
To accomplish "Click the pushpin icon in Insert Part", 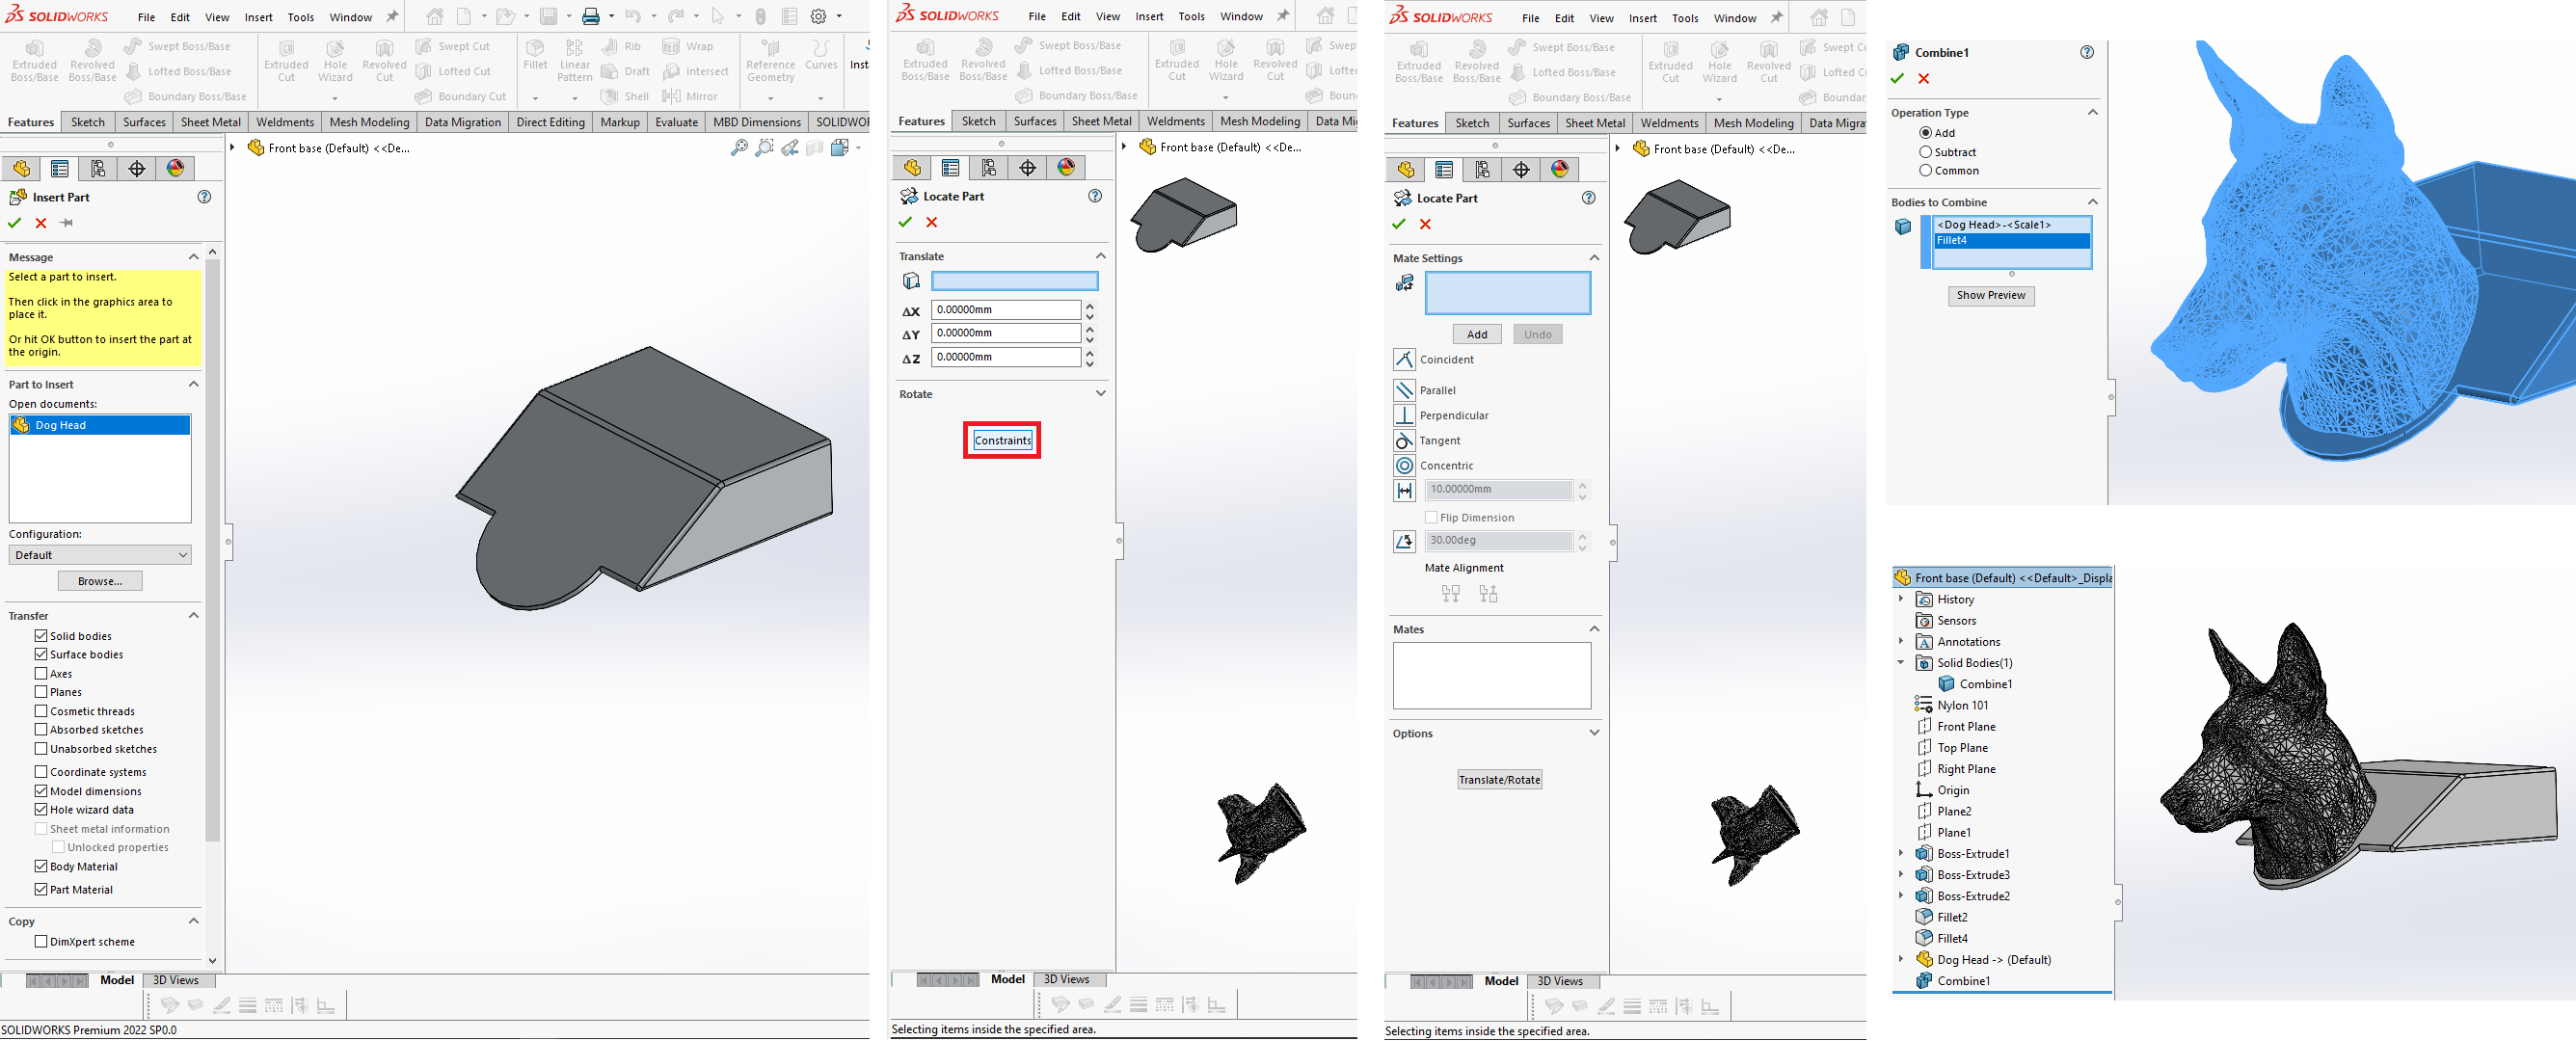I will pos(67,223).
